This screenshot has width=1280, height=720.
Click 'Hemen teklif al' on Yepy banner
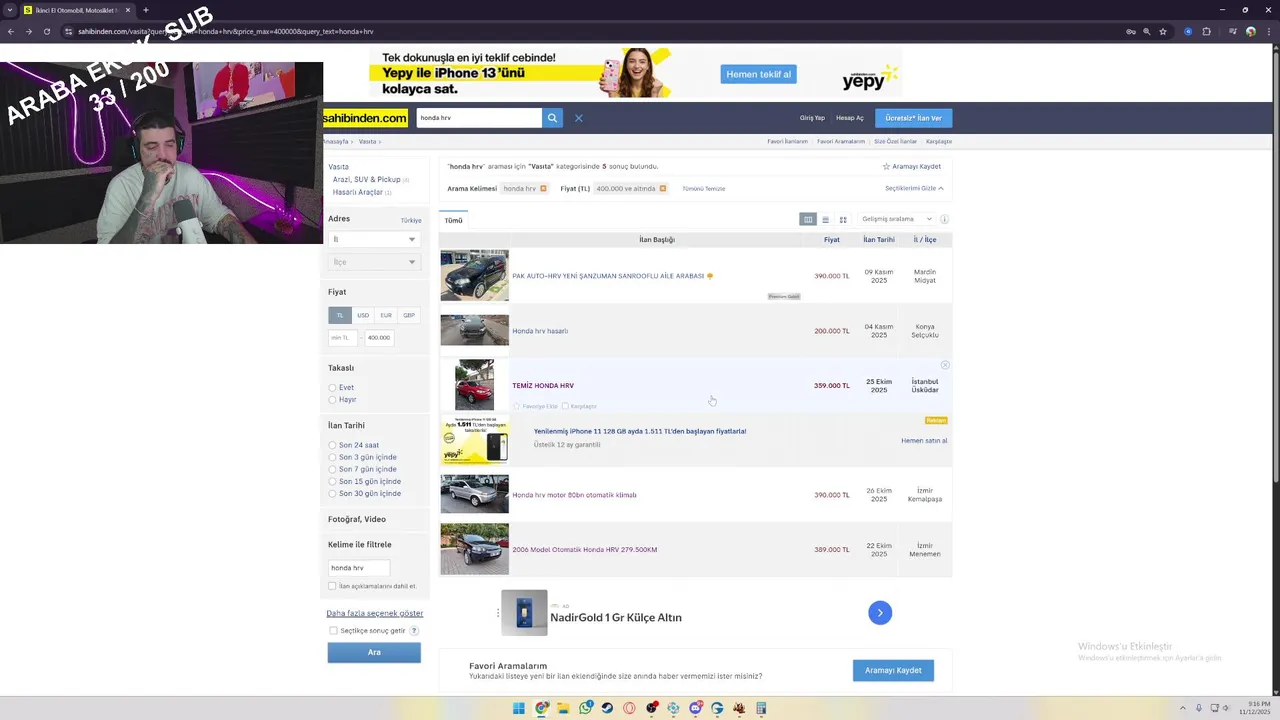(x=758, y=74)
